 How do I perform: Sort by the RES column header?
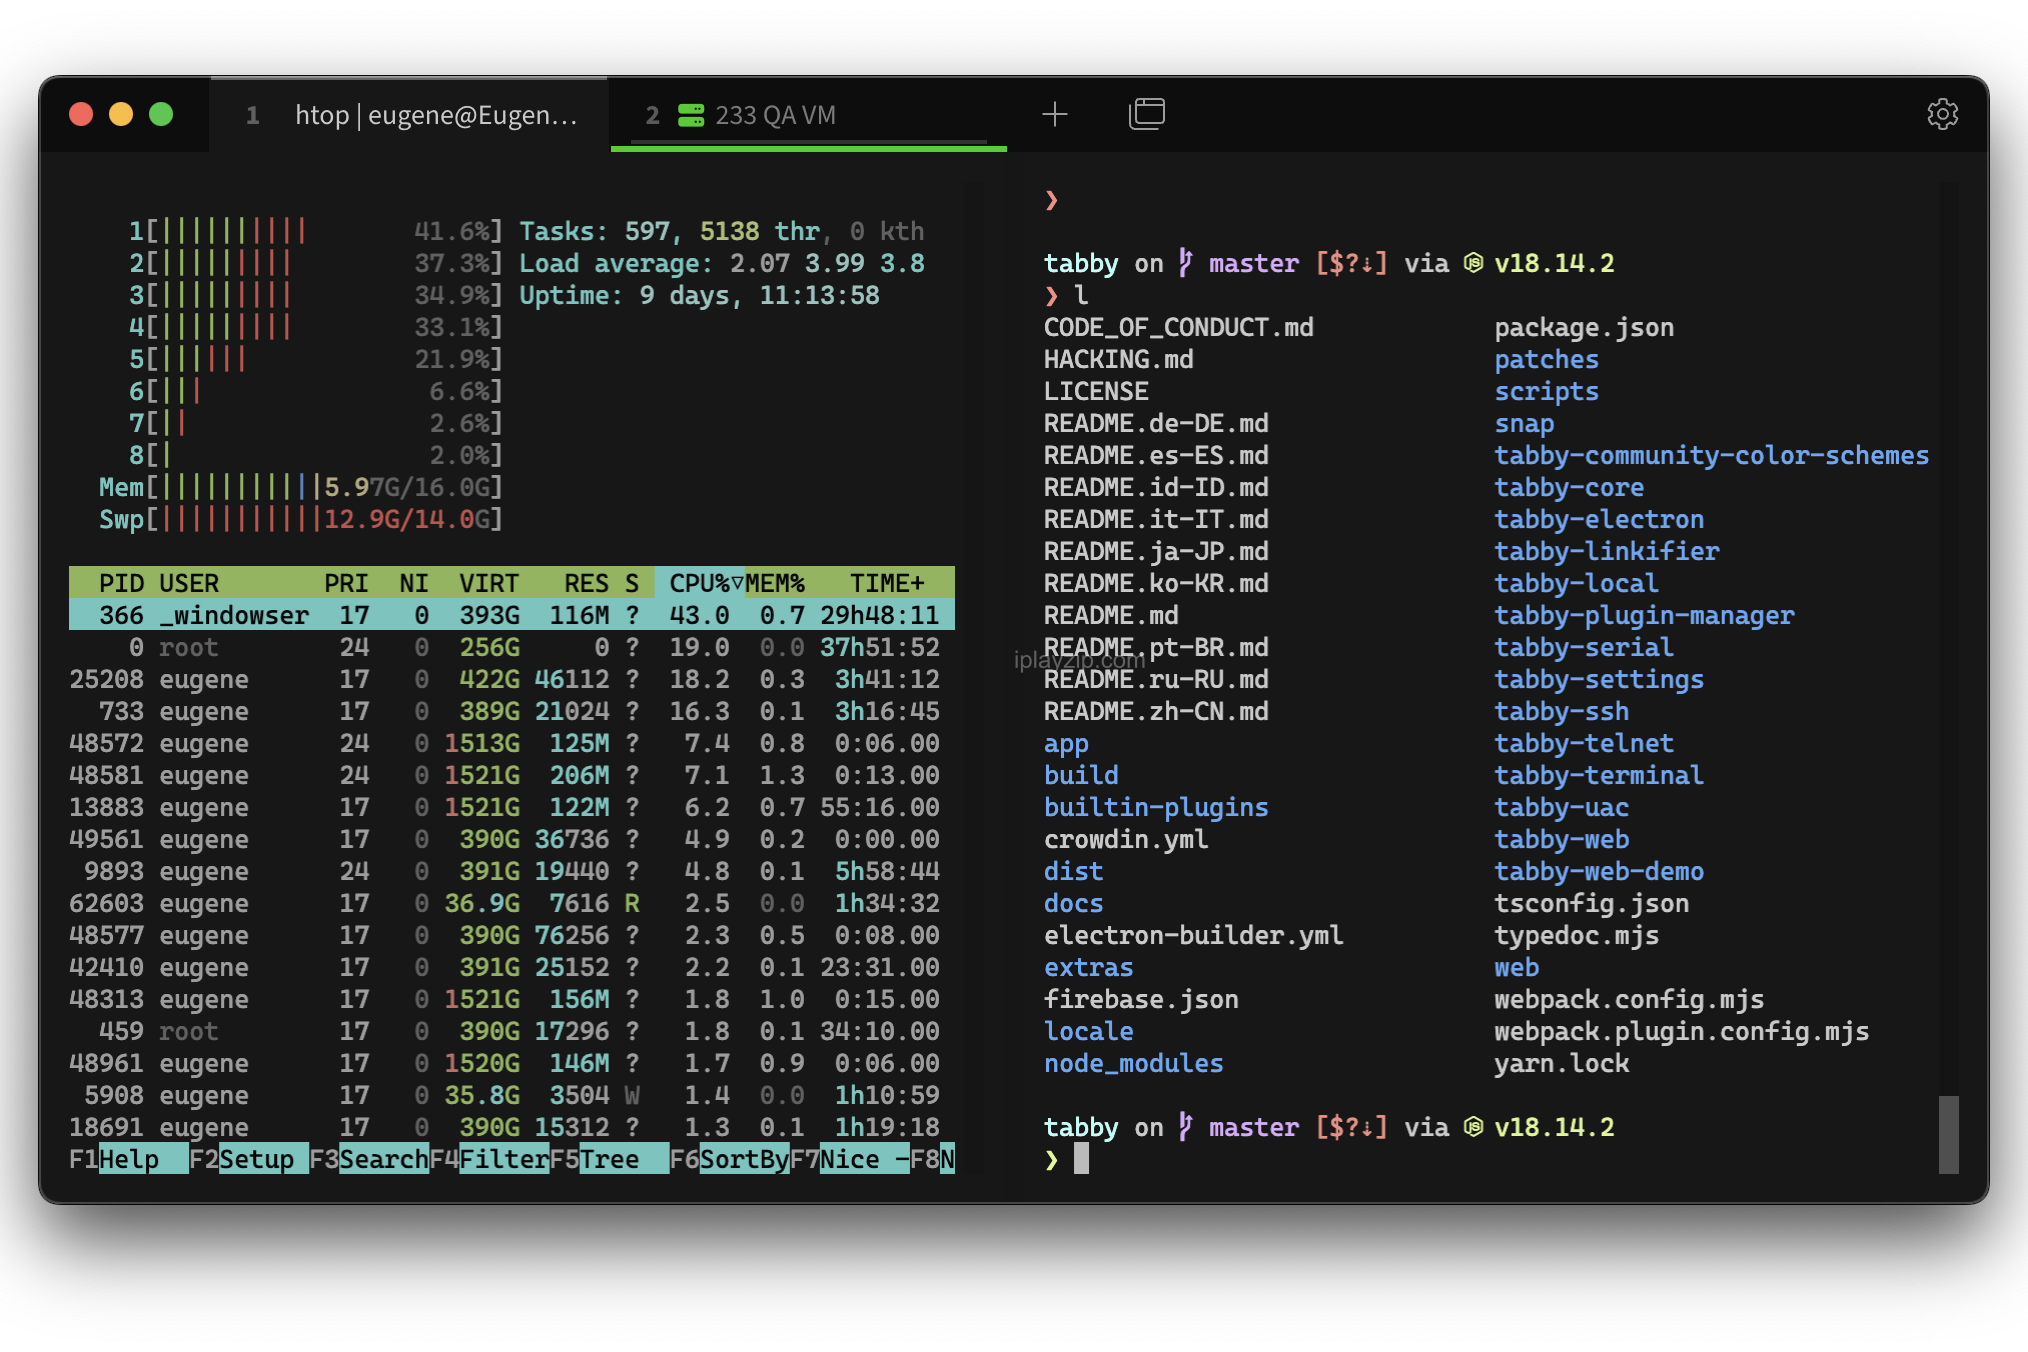tap(586, 583)
